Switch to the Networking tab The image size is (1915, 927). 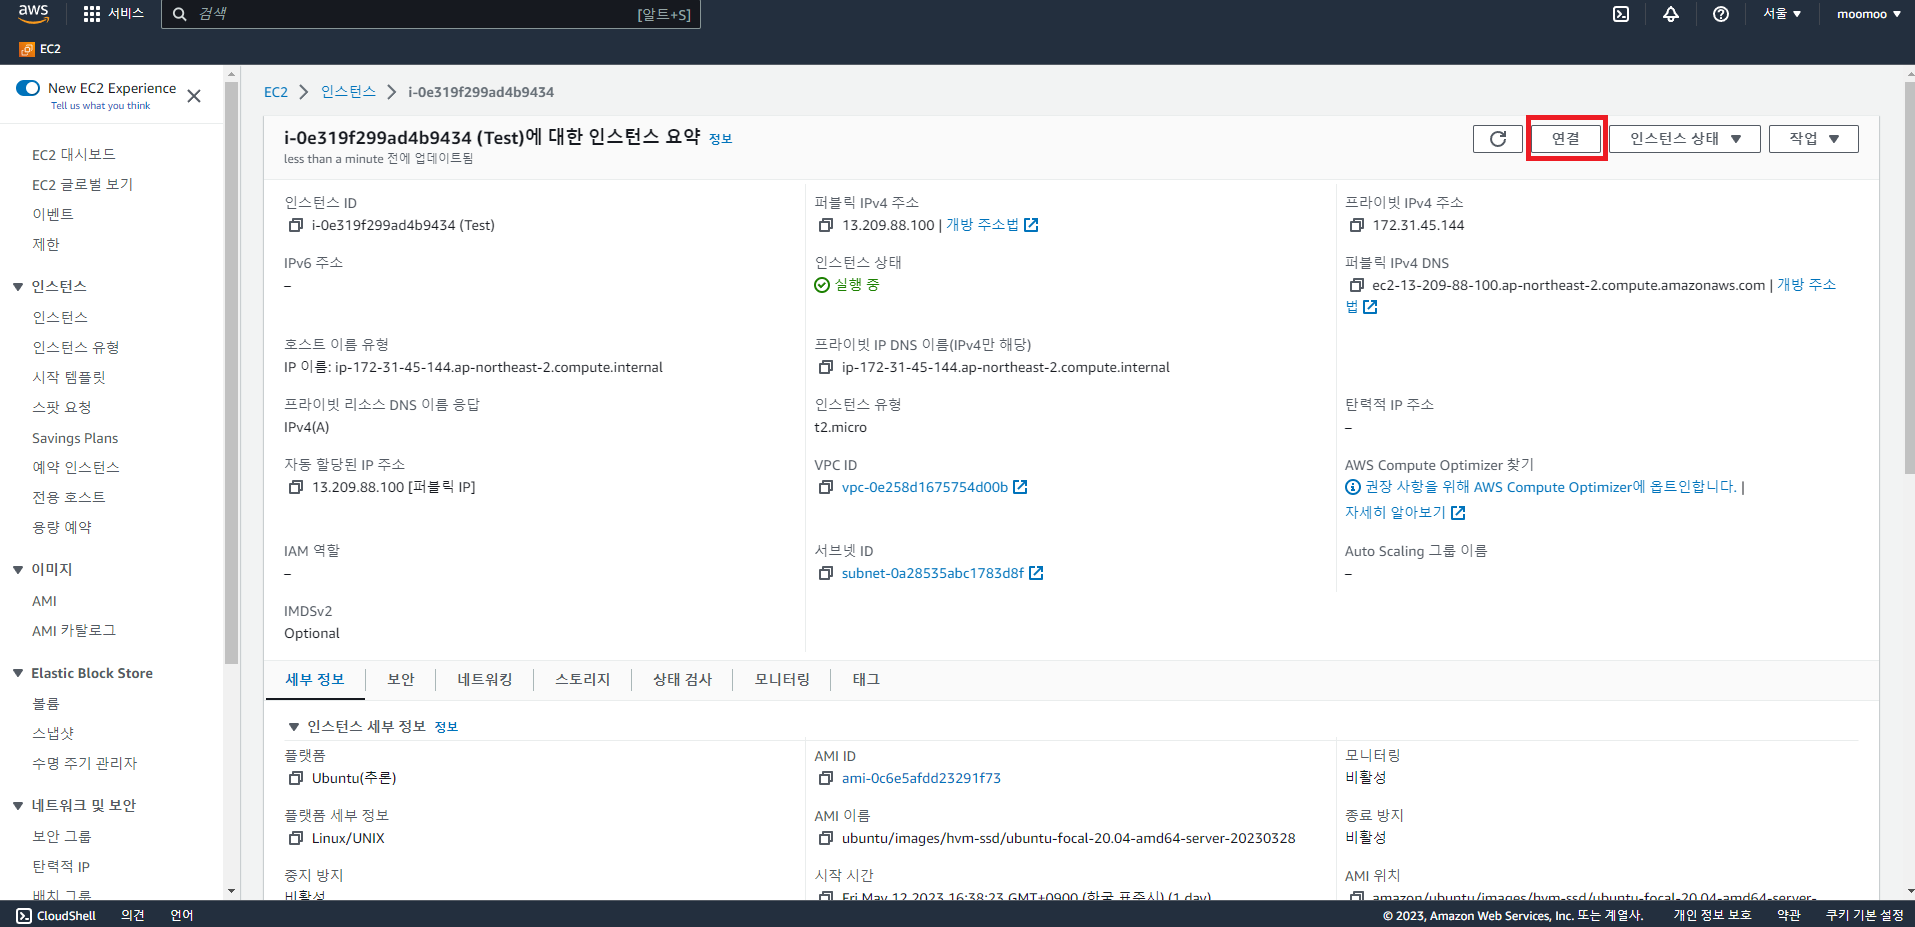485,680
